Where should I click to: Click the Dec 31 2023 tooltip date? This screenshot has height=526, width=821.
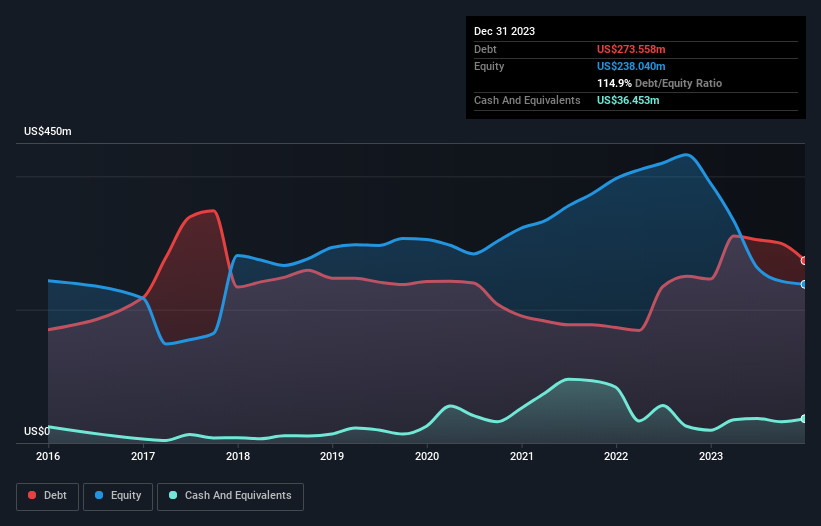[x=504, y=31]
